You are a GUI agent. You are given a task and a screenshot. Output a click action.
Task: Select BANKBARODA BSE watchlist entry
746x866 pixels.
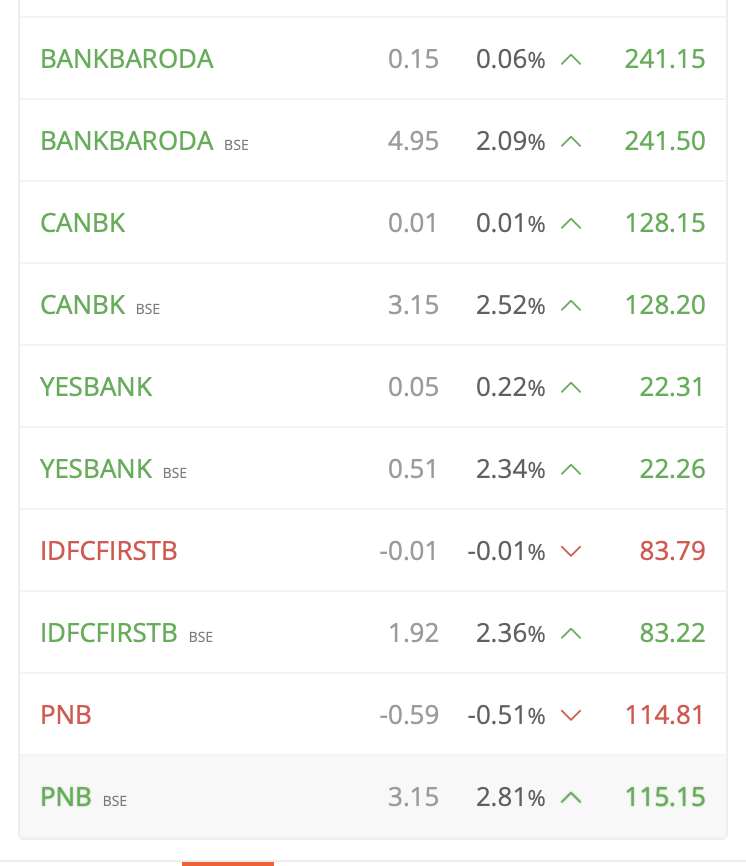click(x=373, y=140)
